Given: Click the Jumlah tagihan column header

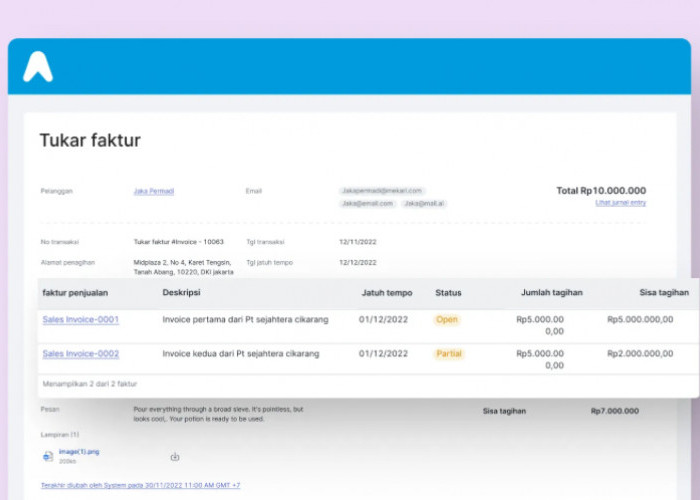Looking at the screenshot, I should (x=551, y=293).
